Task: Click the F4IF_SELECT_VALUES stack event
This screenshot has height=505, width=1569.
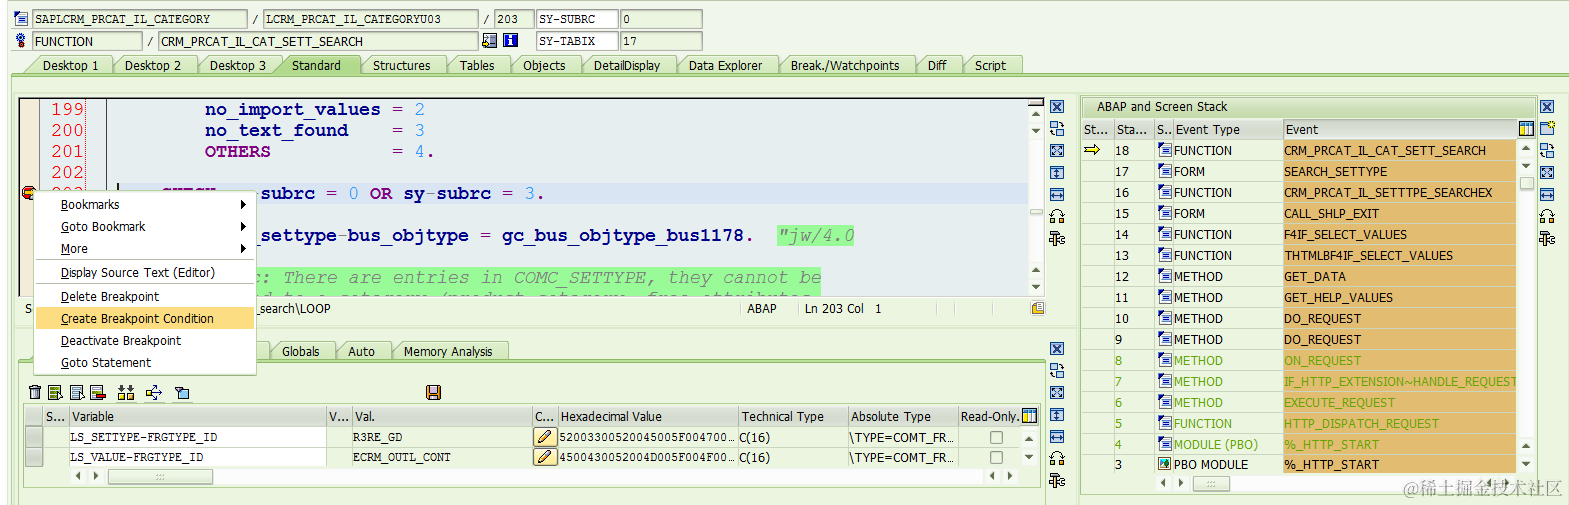Action: 1399,234
